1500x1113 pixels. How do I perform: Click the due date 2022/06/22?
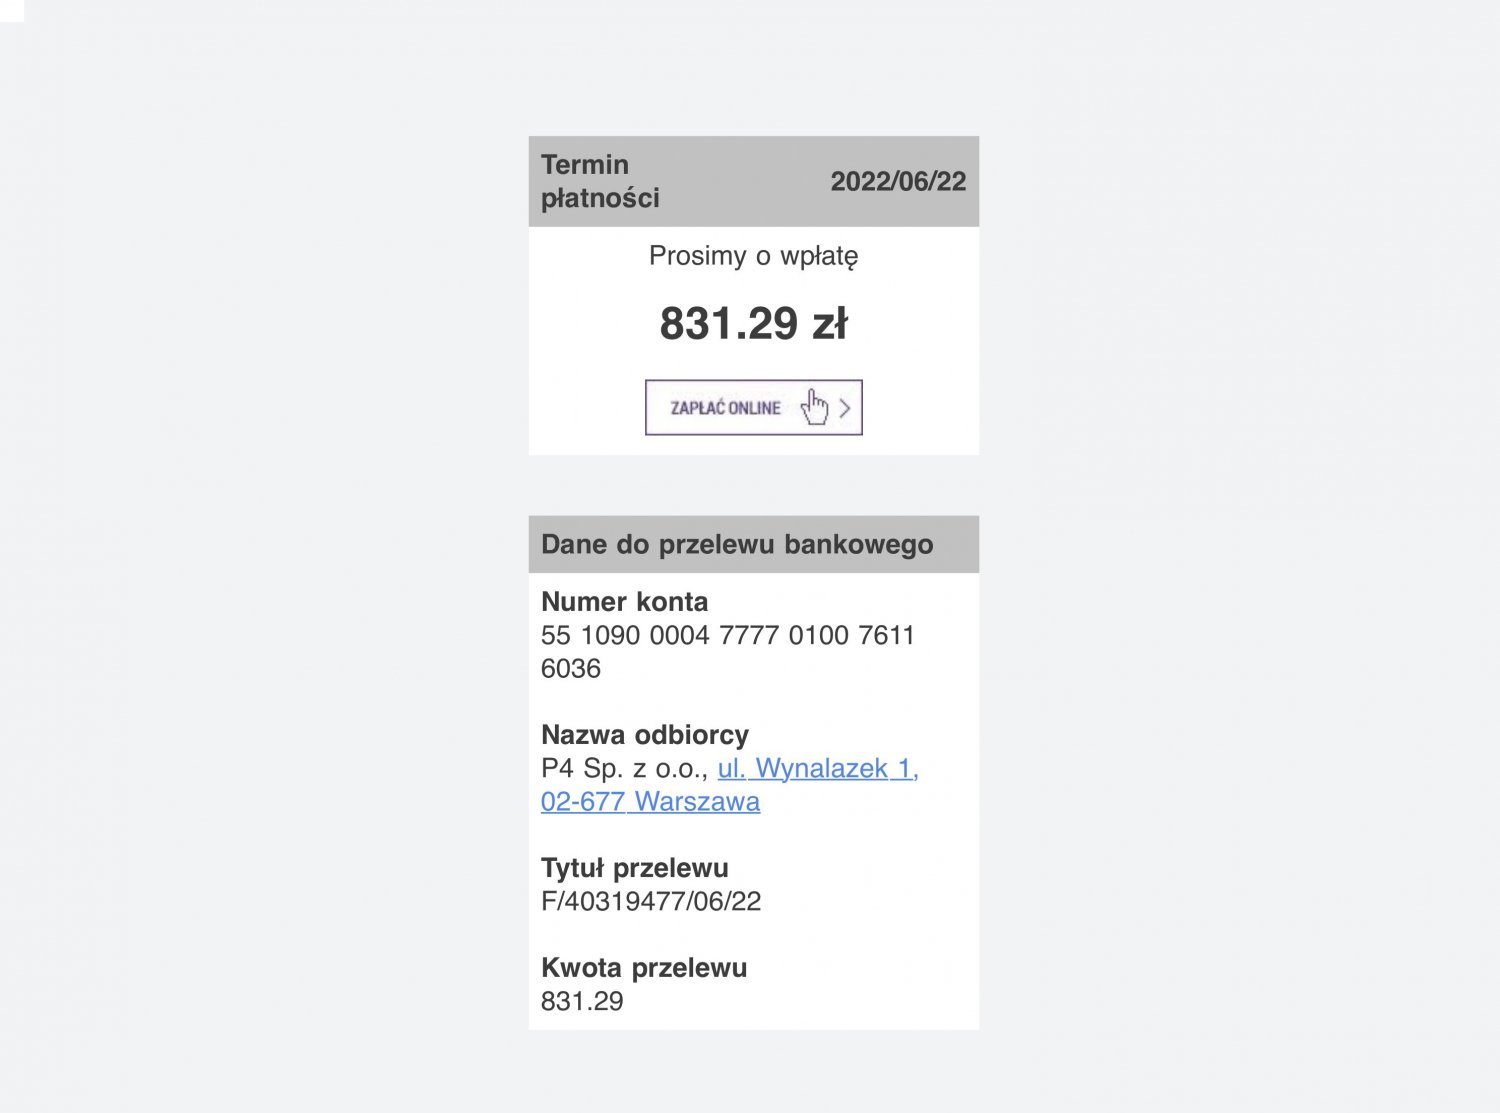coord(898,181)
